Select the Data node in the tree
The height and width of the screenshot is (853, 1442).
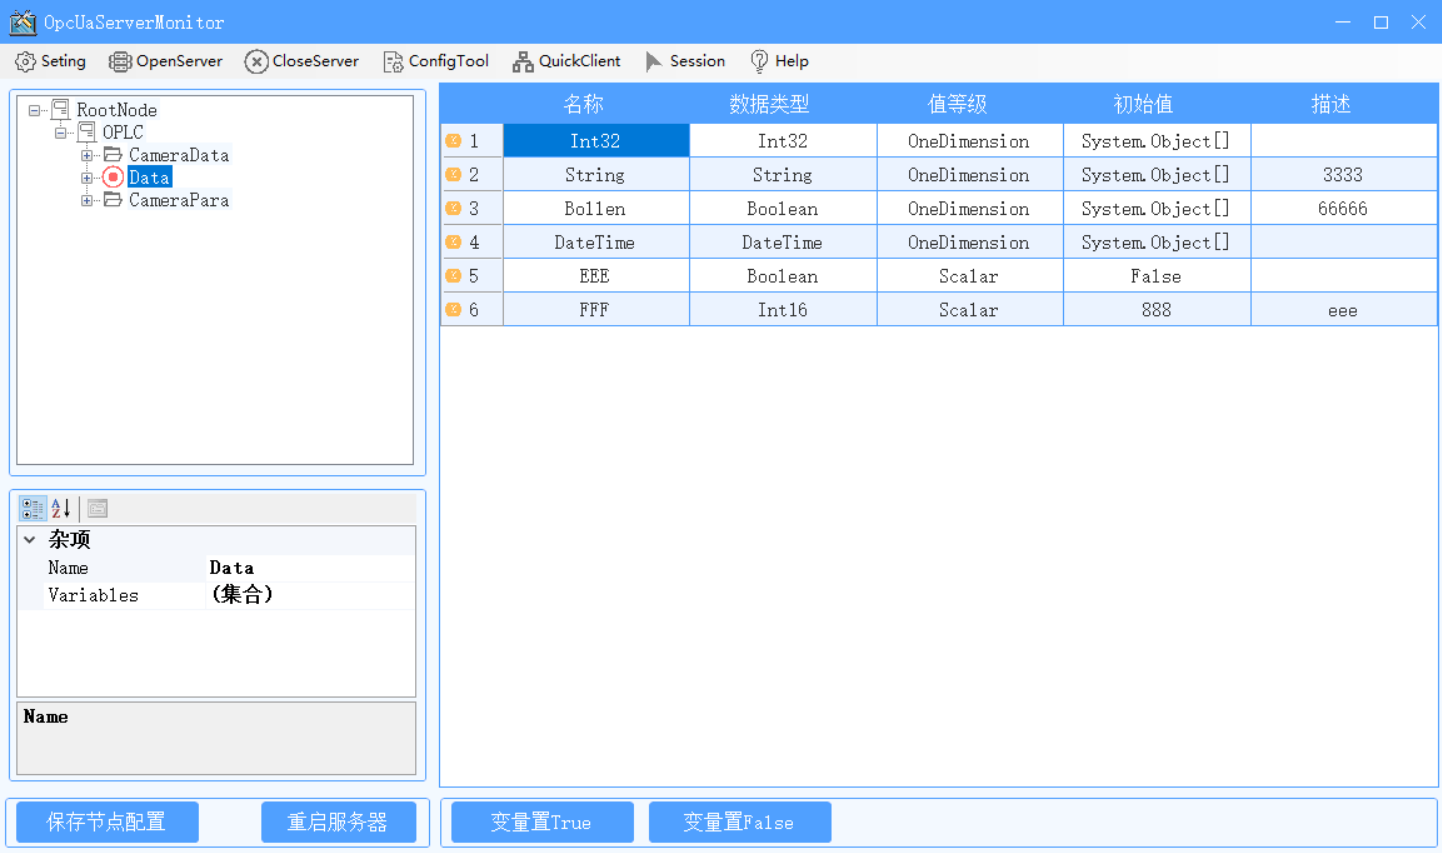tap(149, 177)
